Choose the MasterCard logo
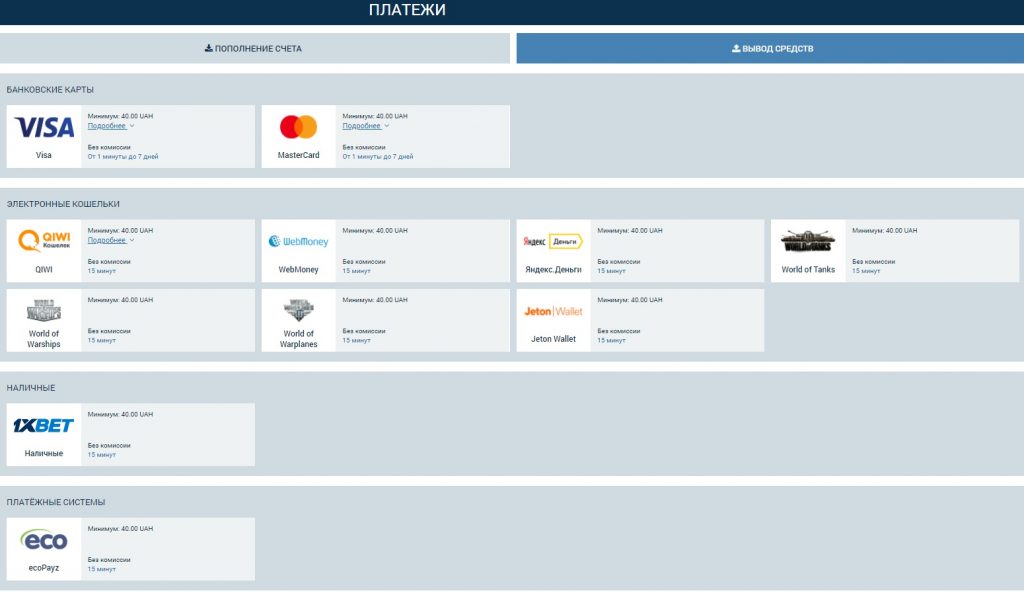 (298, 127)
